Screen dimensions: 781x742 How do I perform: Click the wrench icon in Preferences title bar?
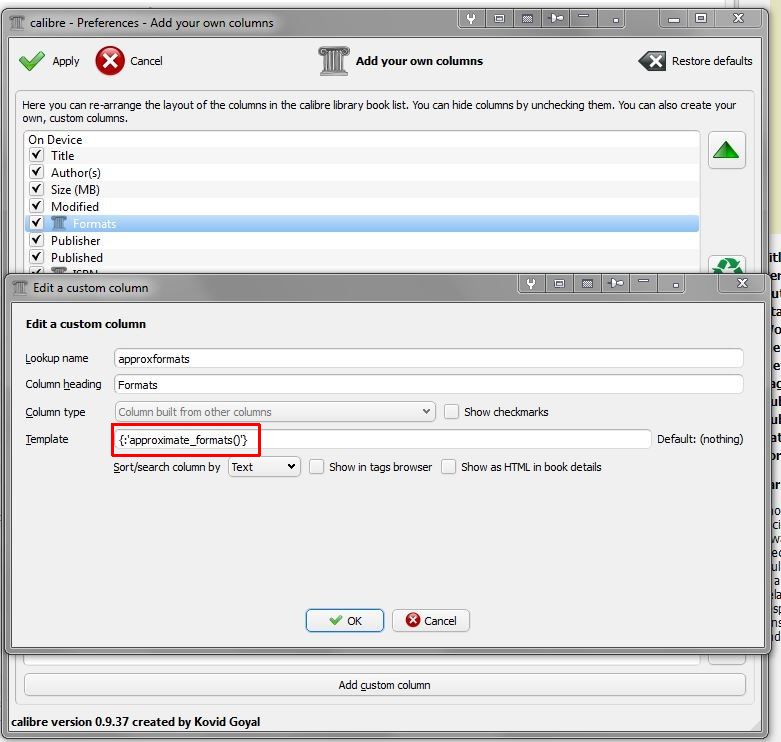471,19
